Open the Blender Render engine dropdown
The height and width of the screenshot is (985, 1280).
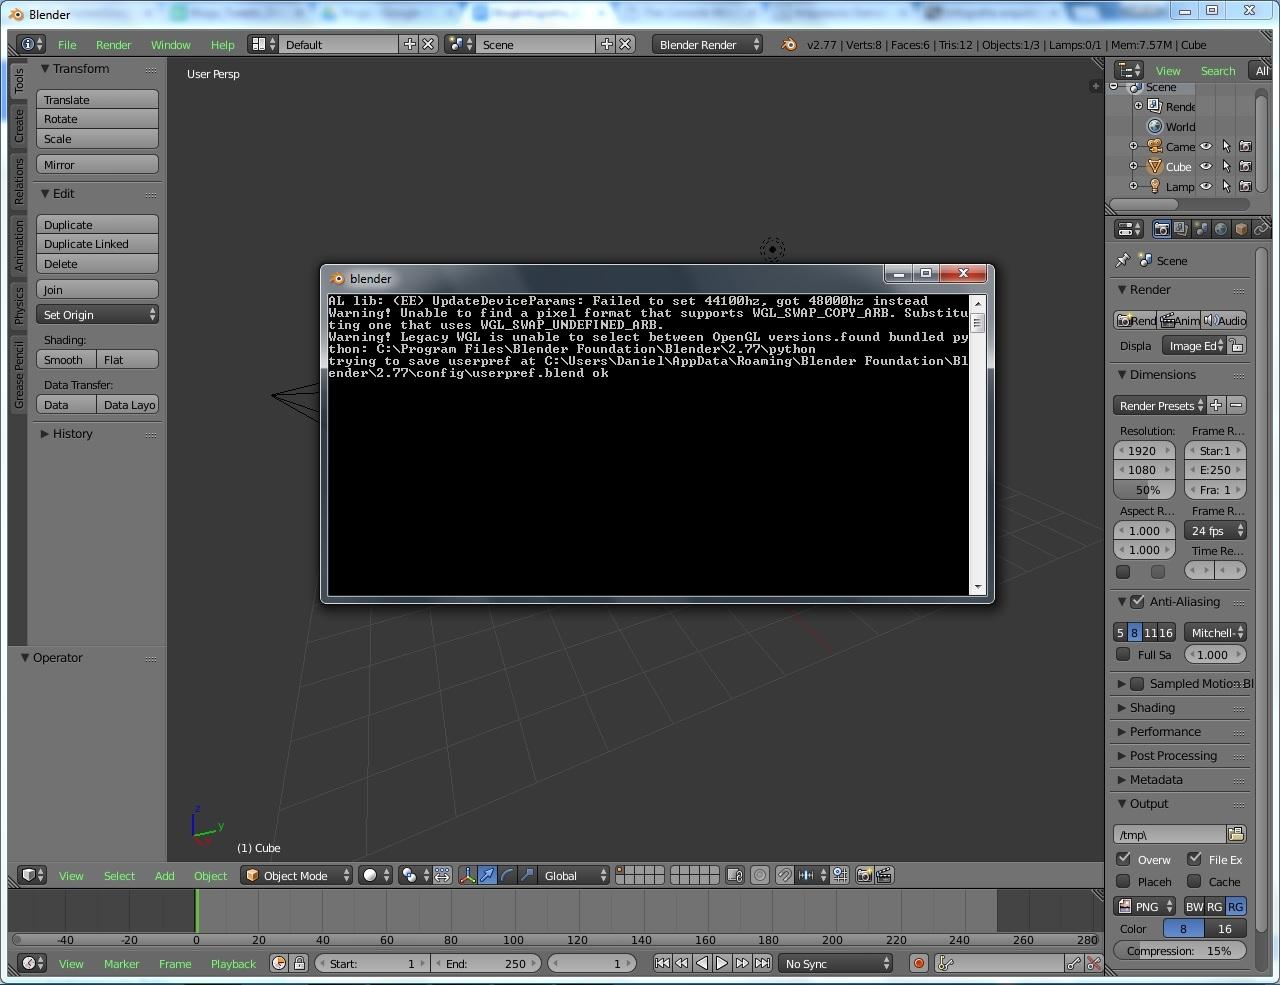coord(706,44)
